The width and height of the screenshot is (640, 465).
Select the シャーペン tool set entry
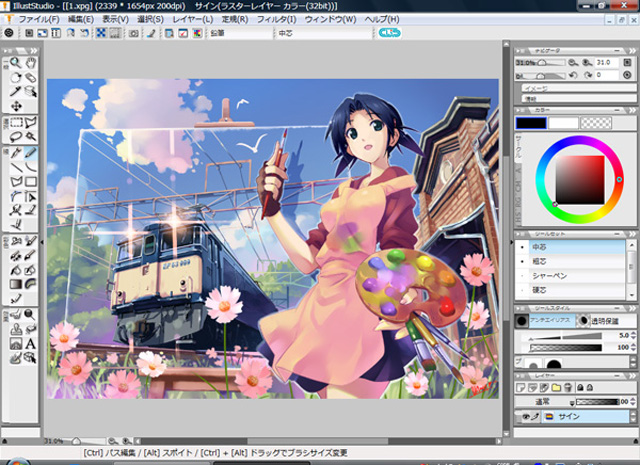coord(570,276)
